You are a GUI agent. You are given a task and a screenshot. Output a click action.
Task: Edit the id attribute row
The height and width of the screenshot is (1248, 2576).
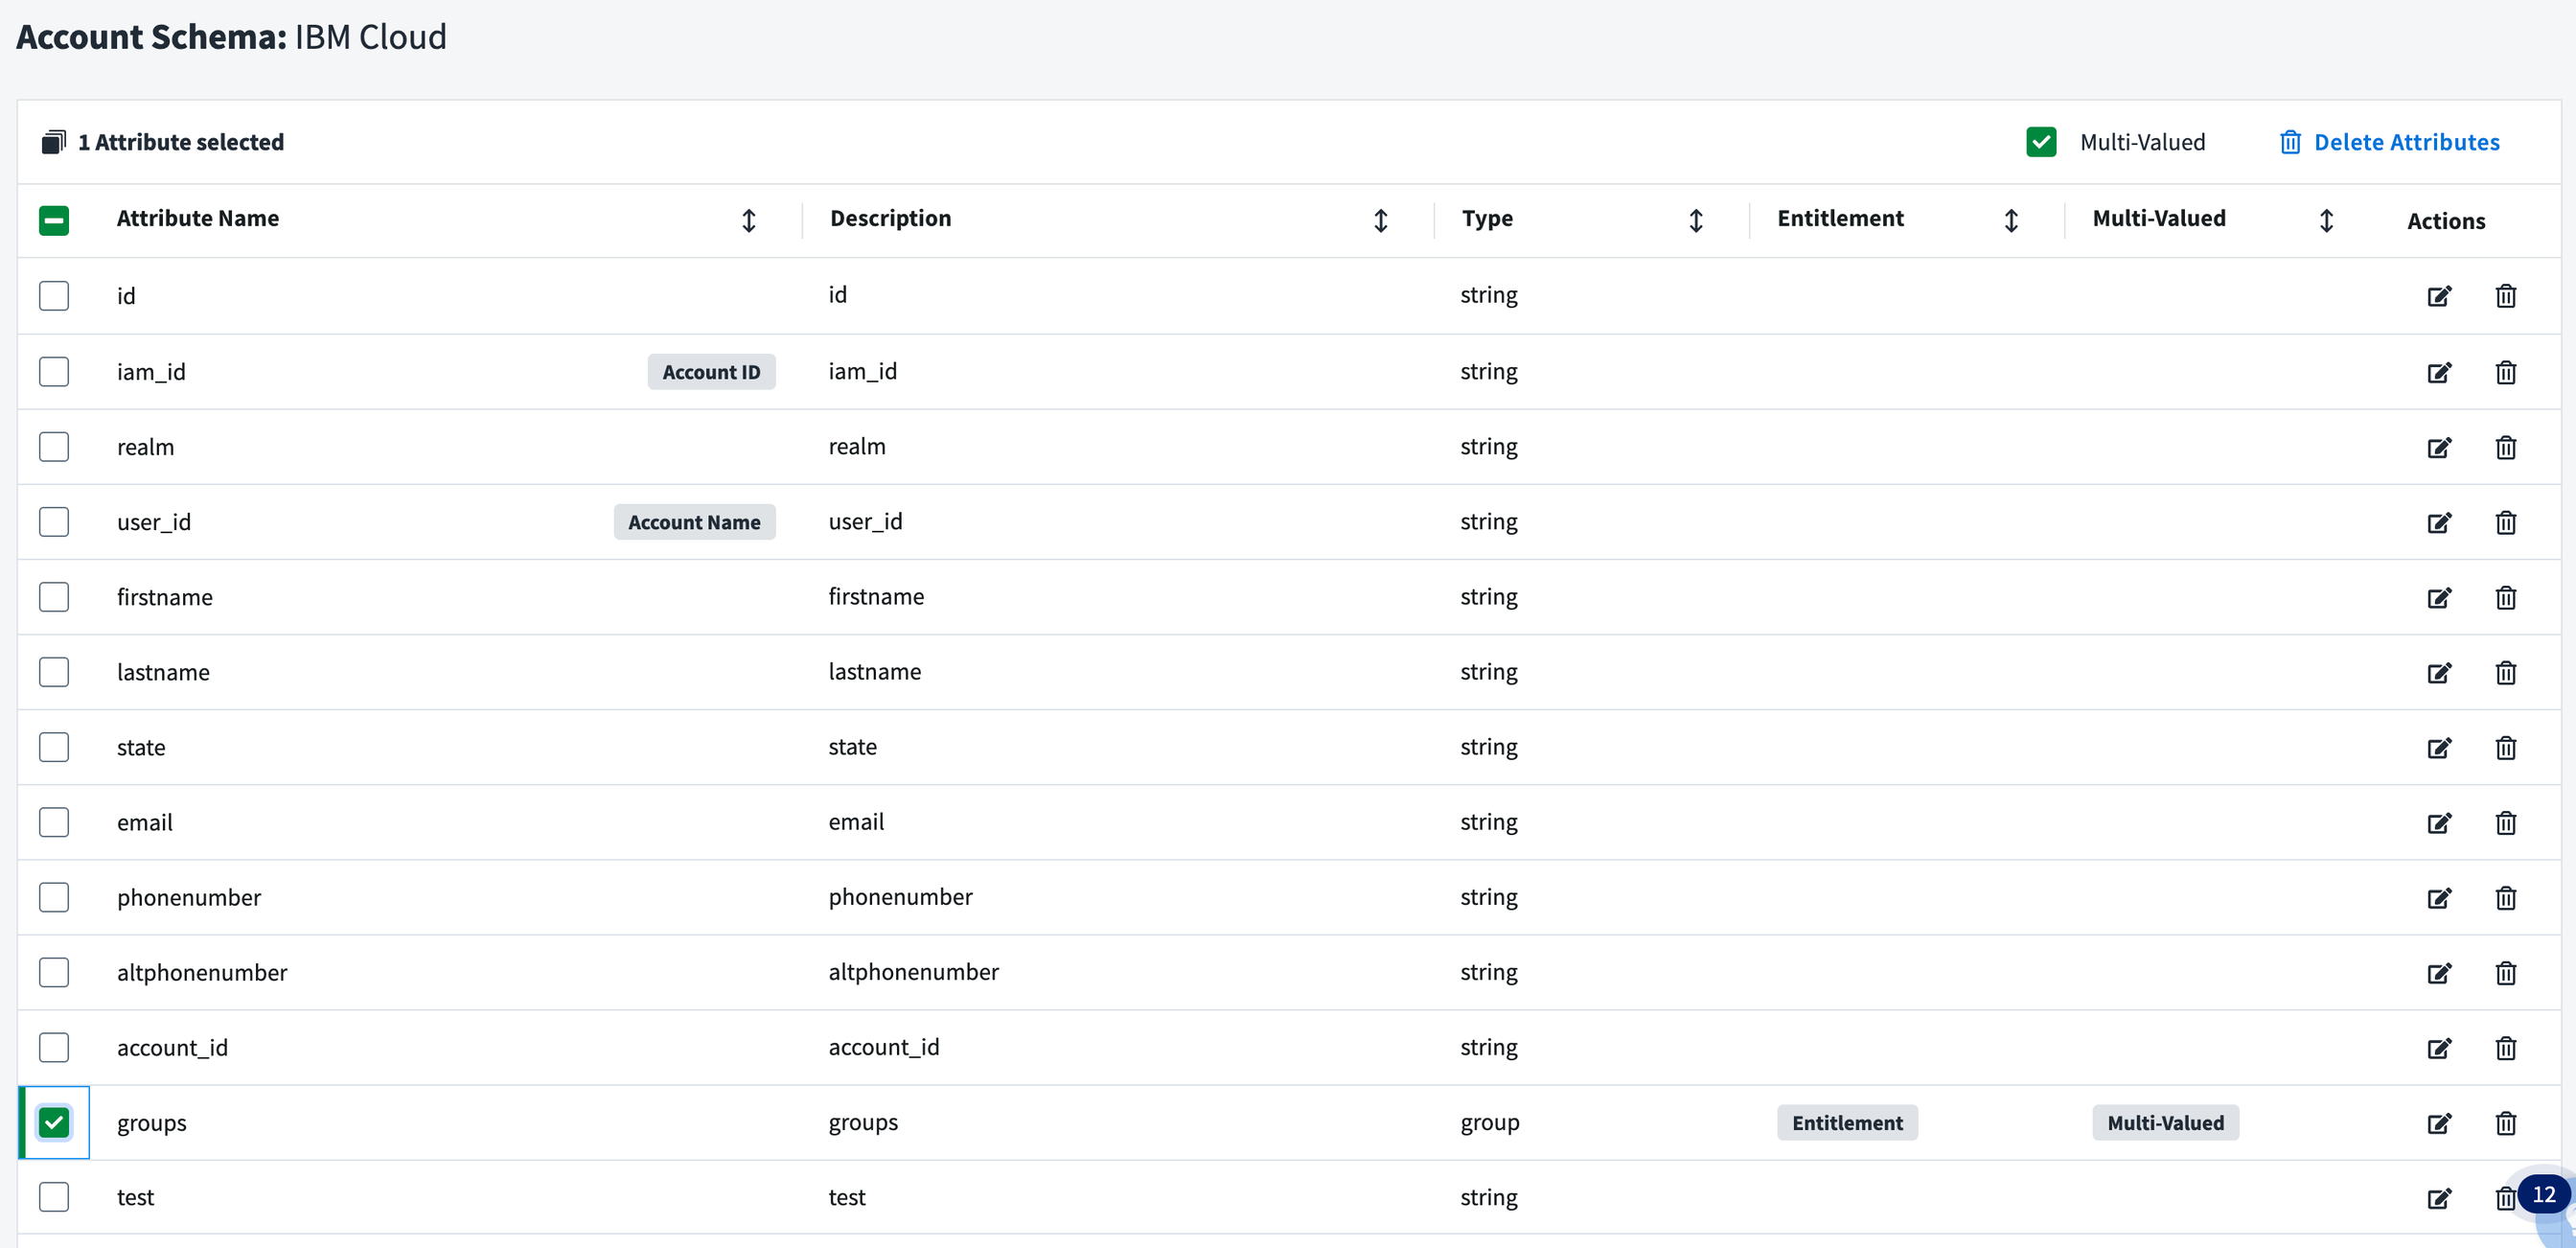[x=2439, y=296]
